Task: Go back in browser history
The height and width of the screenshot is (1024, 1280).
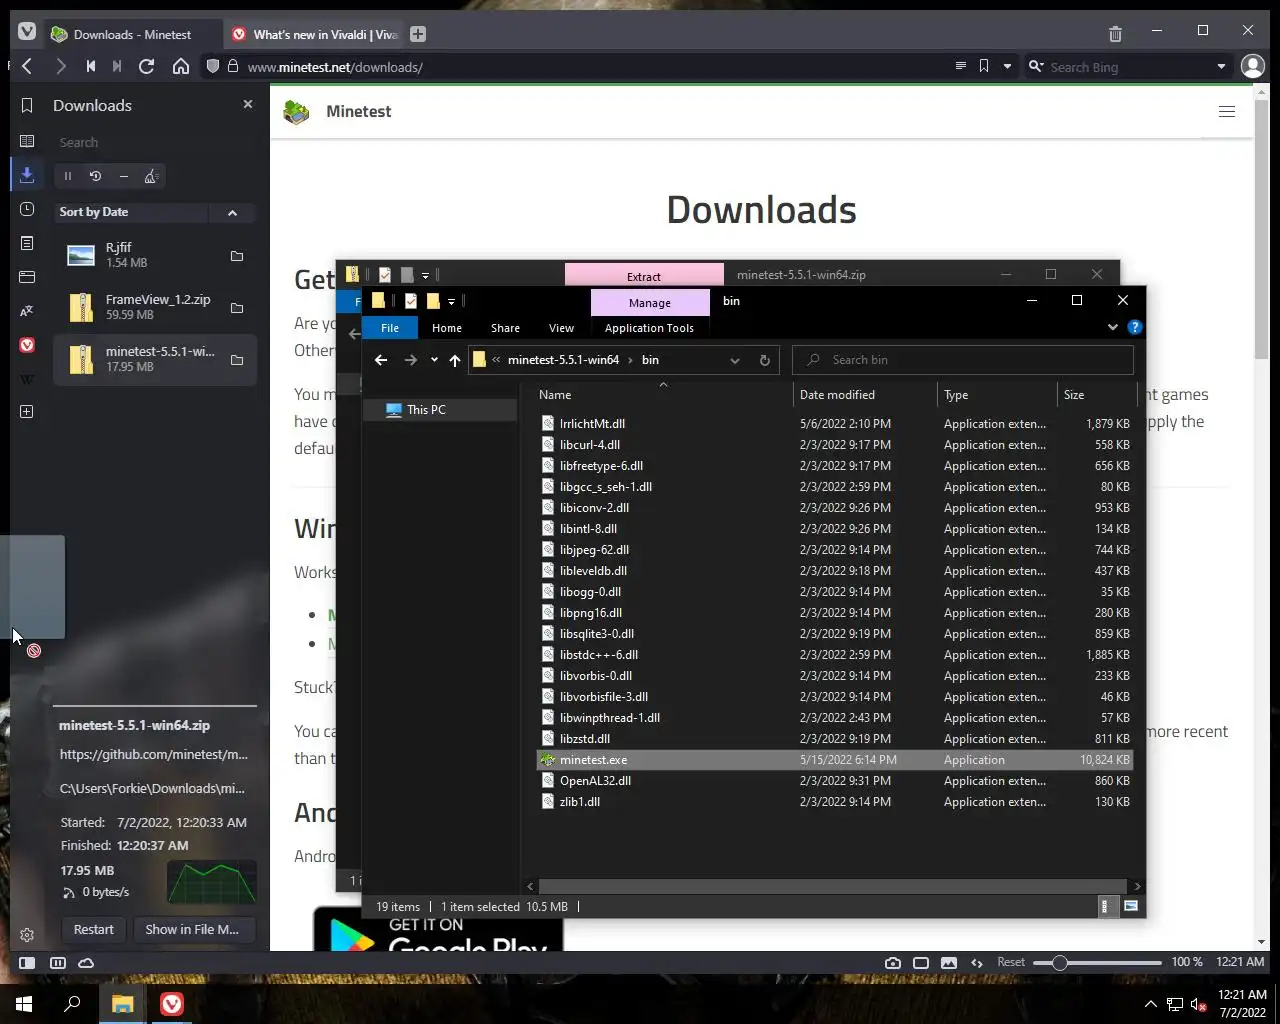Action: click(27, 67)
